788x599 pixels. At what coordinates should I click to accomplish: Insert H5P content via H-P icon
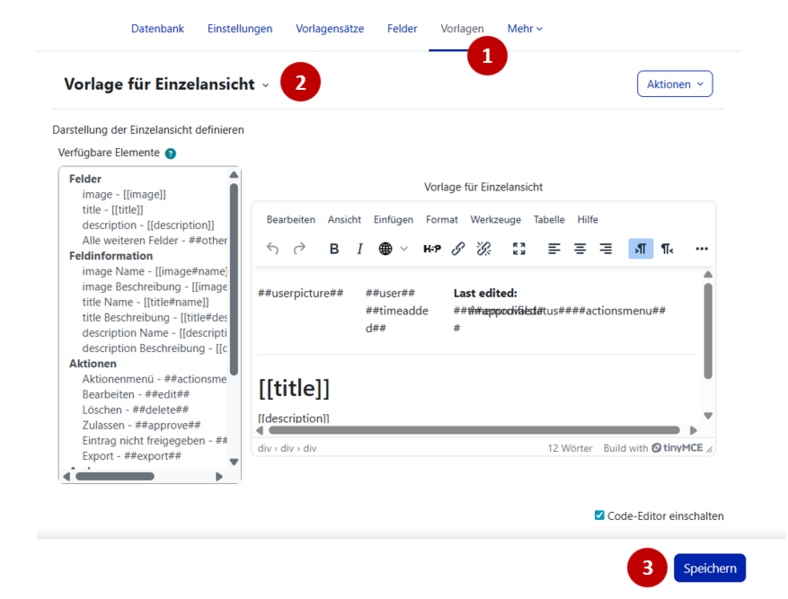(432, 249)
